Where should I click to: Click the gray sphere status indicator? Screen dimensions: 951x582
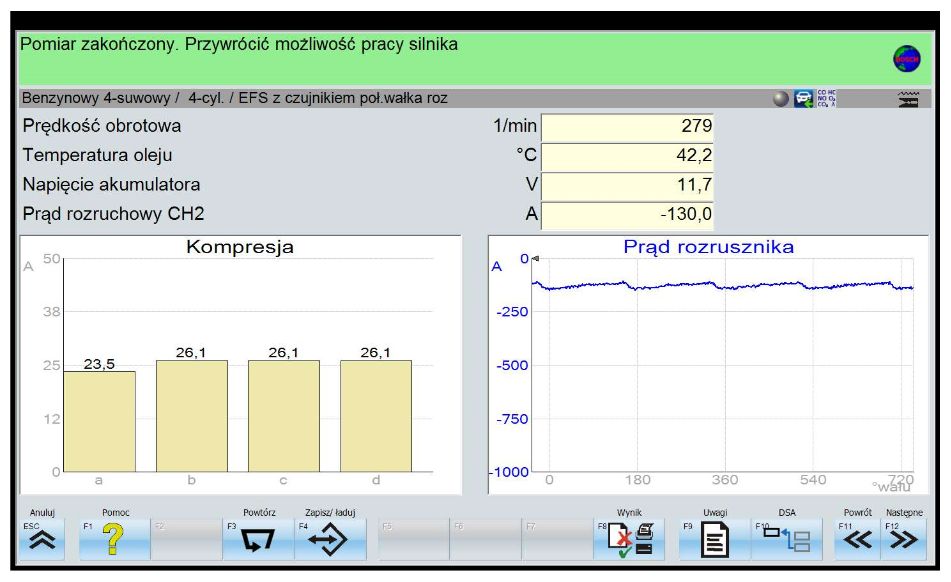tap(781, 99)
